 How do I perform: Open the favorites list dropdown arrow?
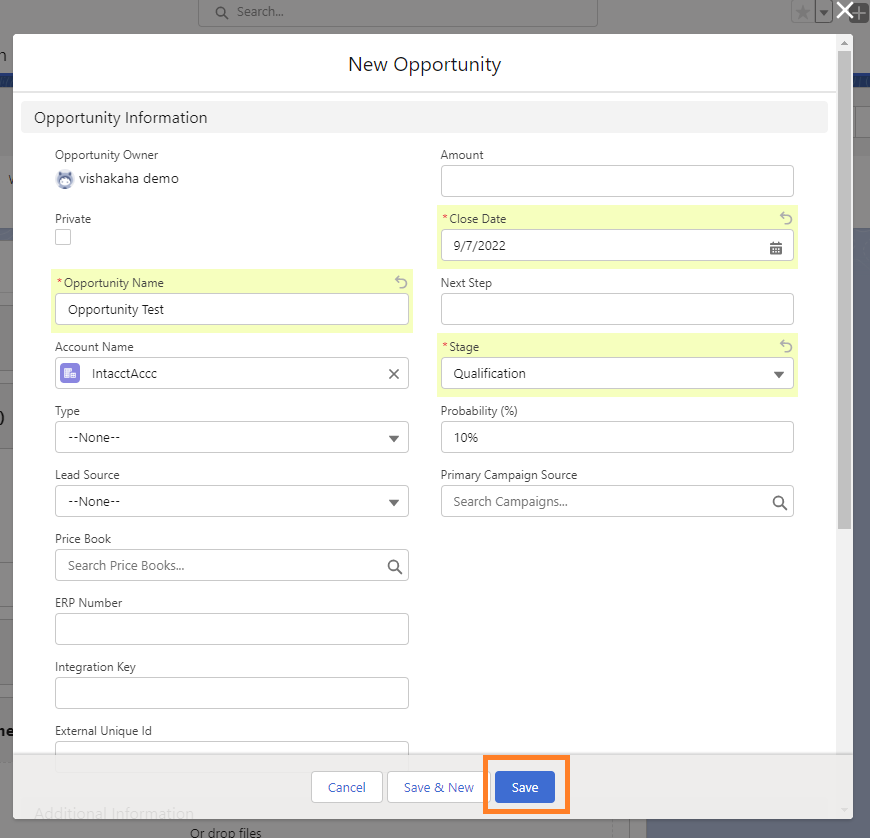[x=823, y=12]
